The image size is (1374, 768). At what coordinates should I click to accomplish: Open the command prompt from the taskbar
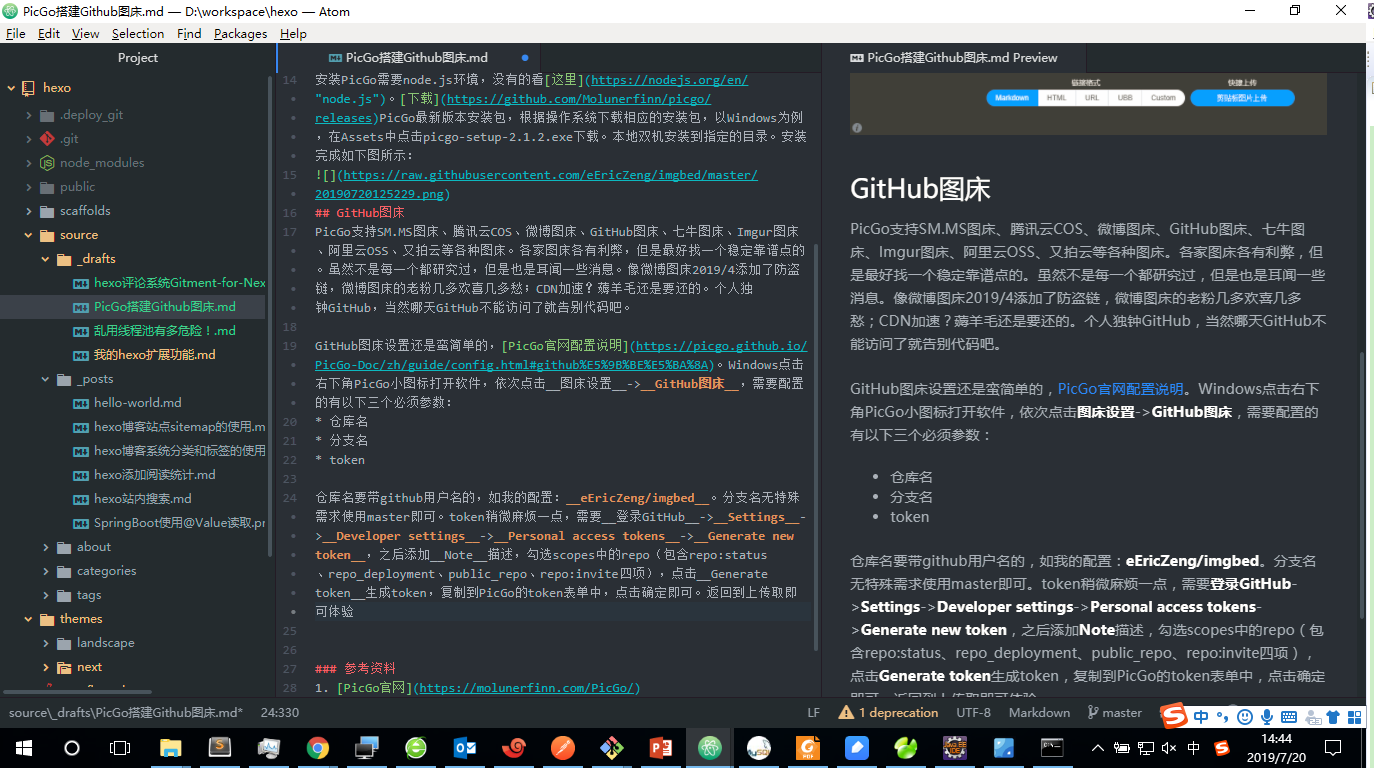click(1051, 747)
